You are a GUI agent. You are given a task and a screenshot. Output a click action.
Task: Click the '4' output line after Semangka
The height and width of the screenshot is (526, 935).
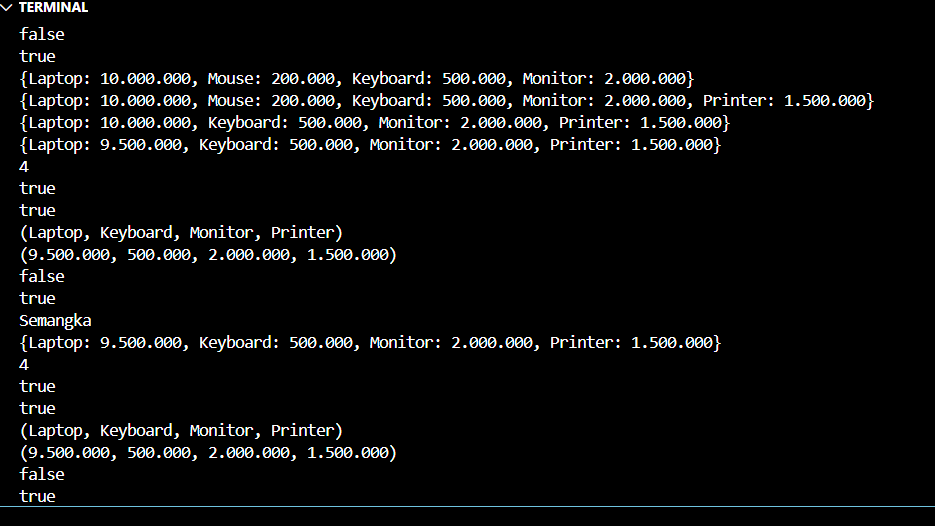tap(24, 364)
